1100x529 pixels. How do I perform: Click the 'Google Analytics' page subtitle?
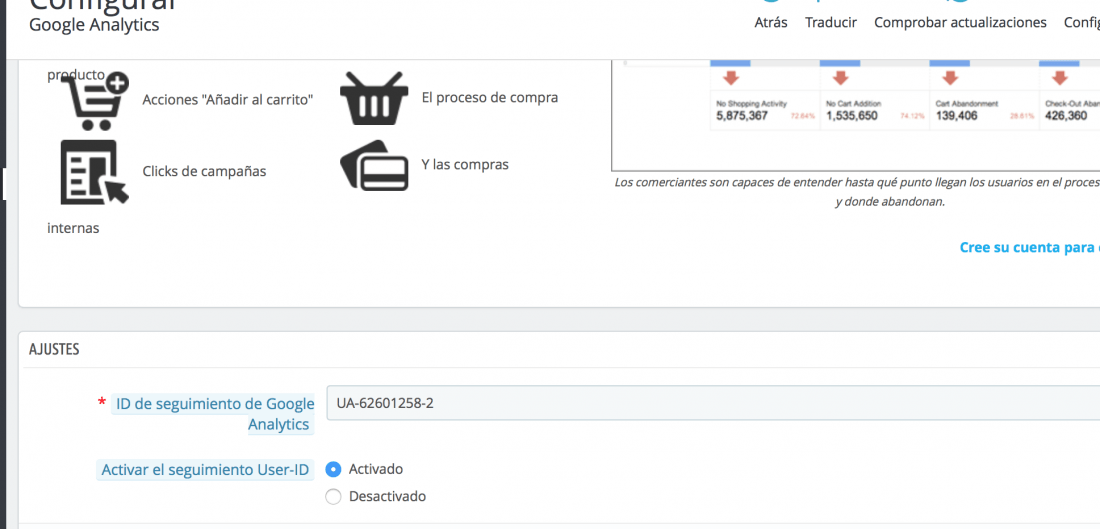coord(95,25)
